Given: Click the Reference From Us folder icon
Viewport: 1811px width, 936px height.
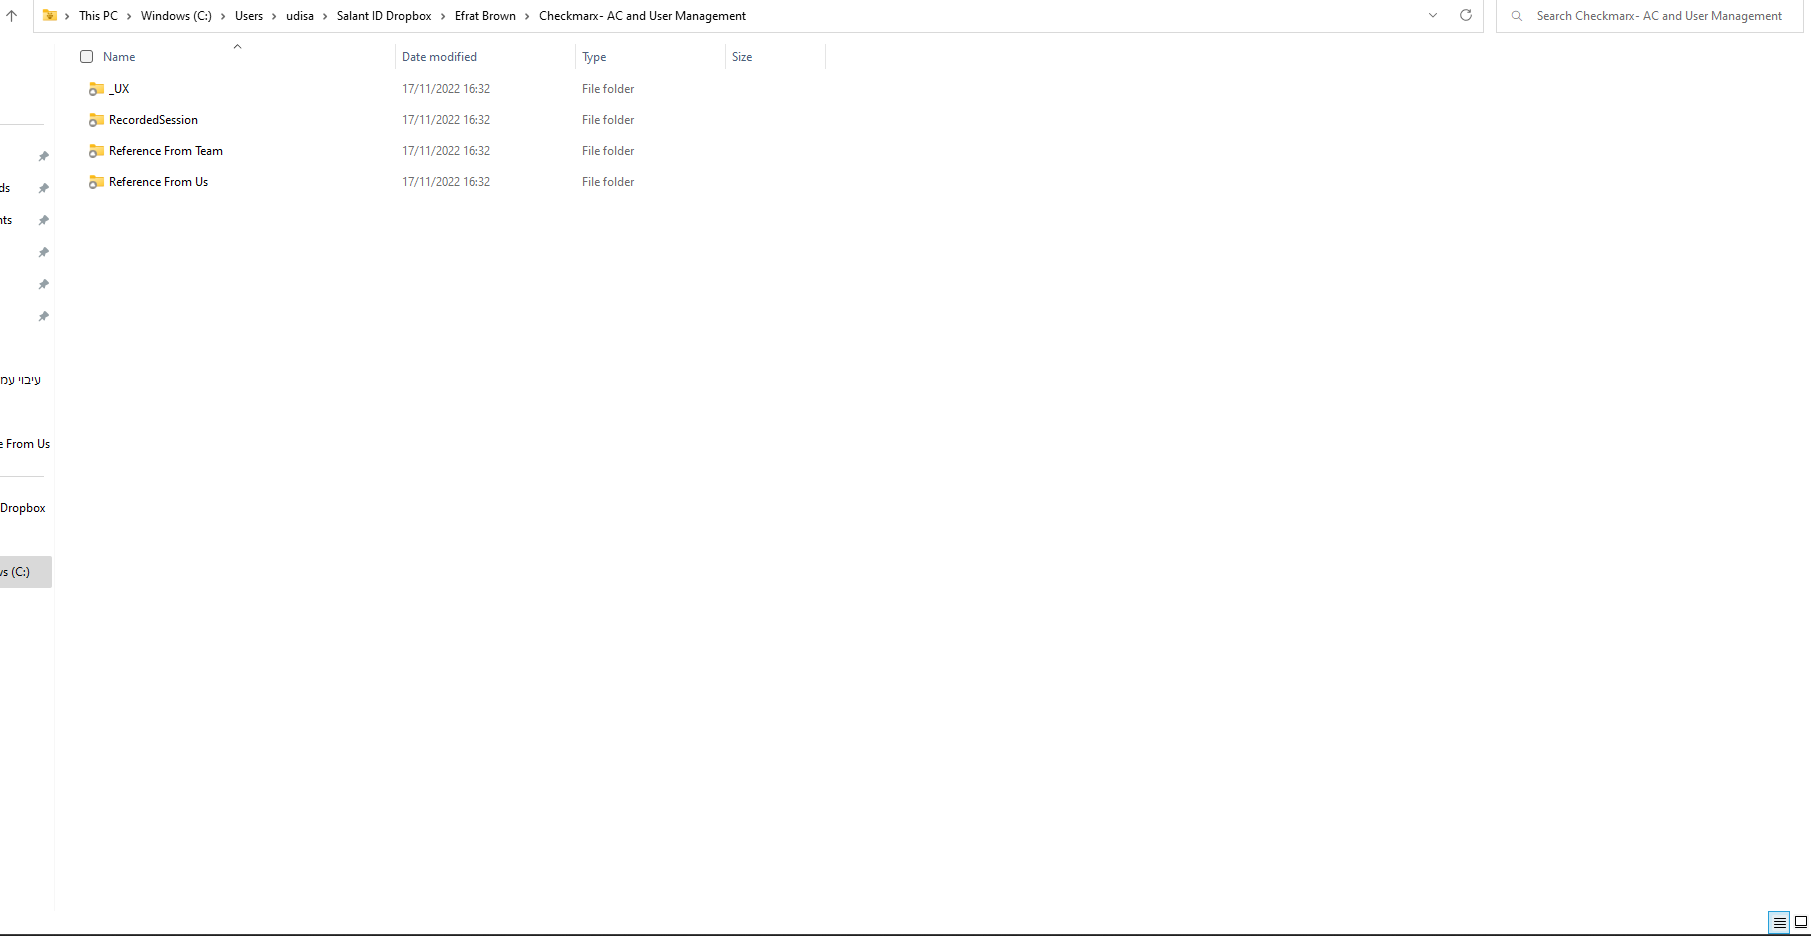Looking at the screenshot, I should pos(96,182).
